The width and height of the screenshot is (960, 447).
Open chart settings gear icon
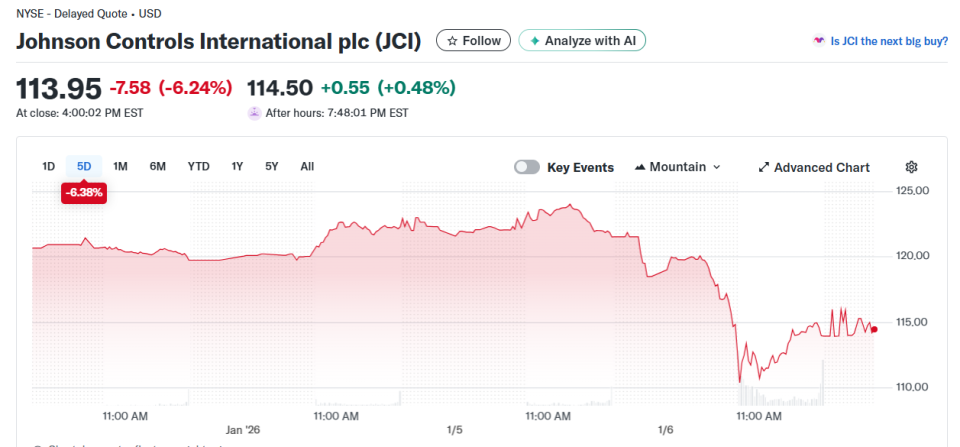point(911,167)
